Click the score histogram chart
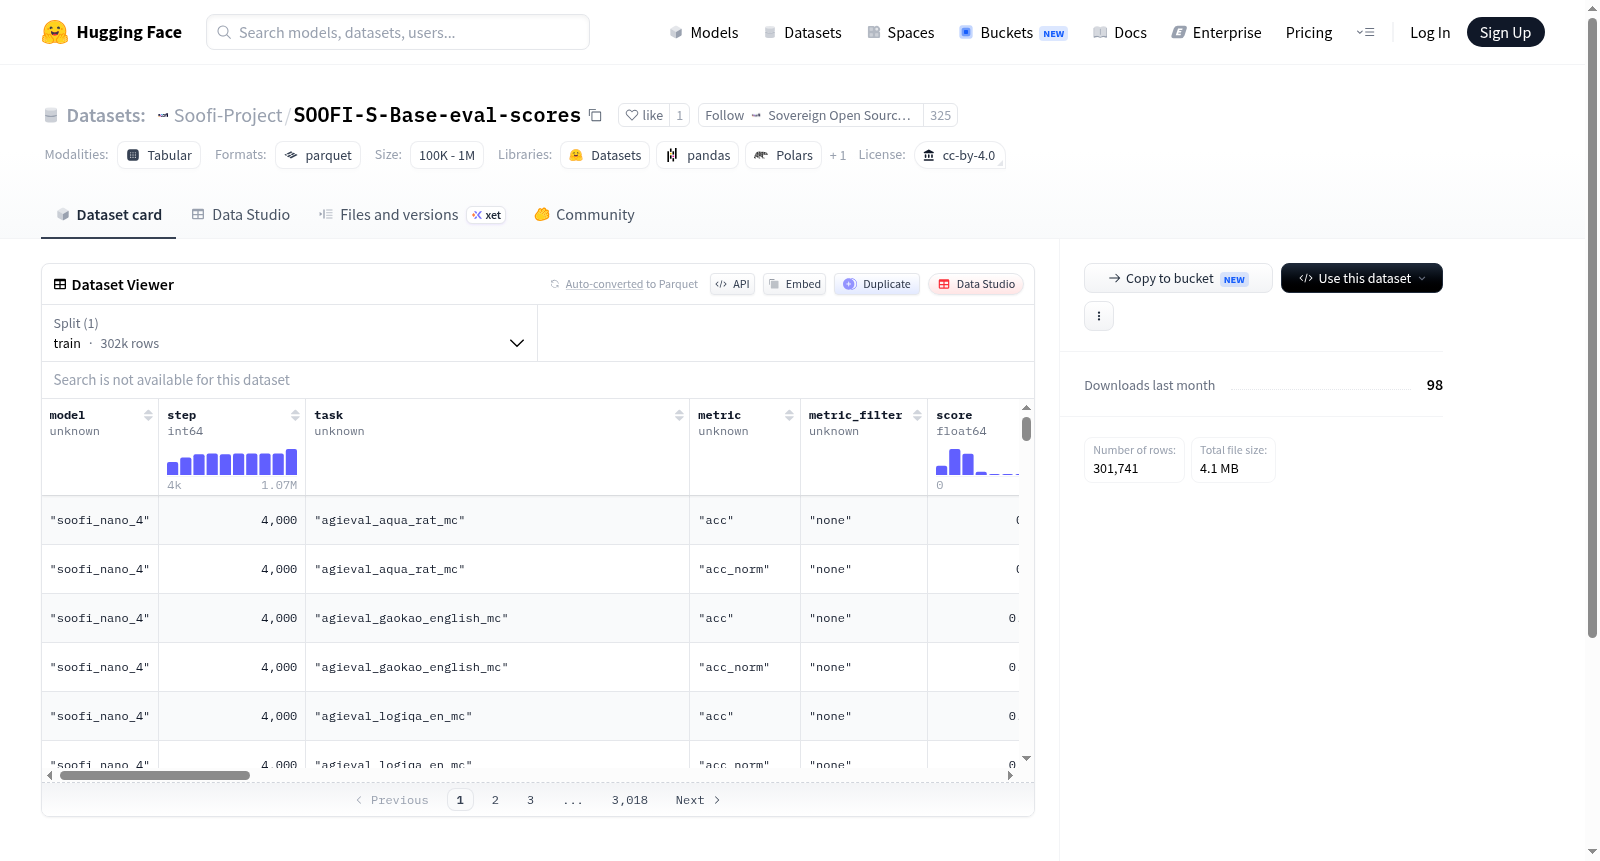The width and height of the screenshot is (1600, 861). coord(977,461)
